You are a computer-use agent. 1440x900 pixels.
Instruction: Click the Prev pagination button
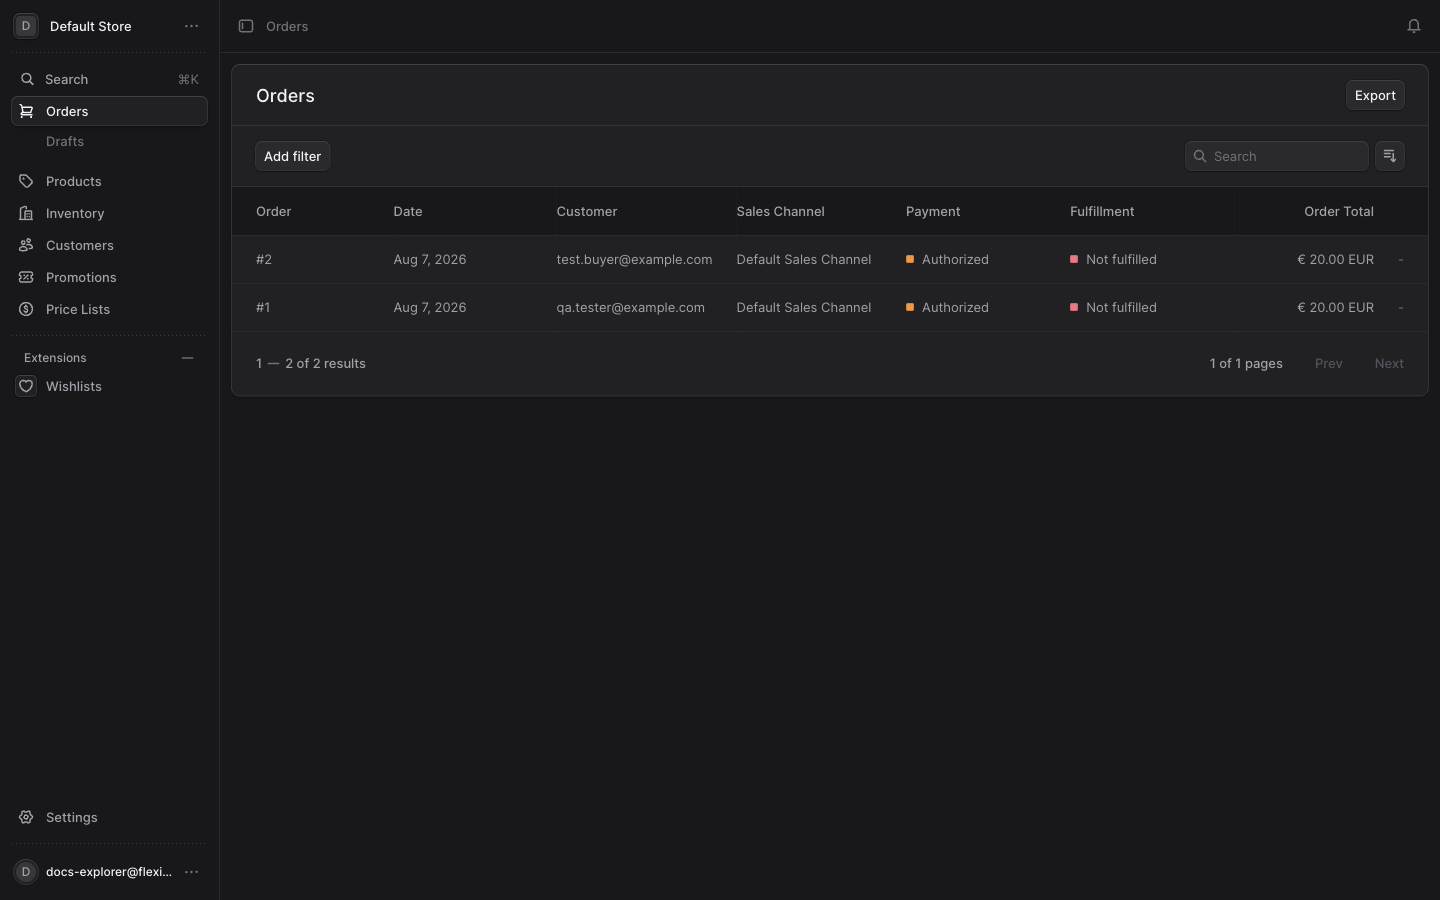tap(1328, 363)
